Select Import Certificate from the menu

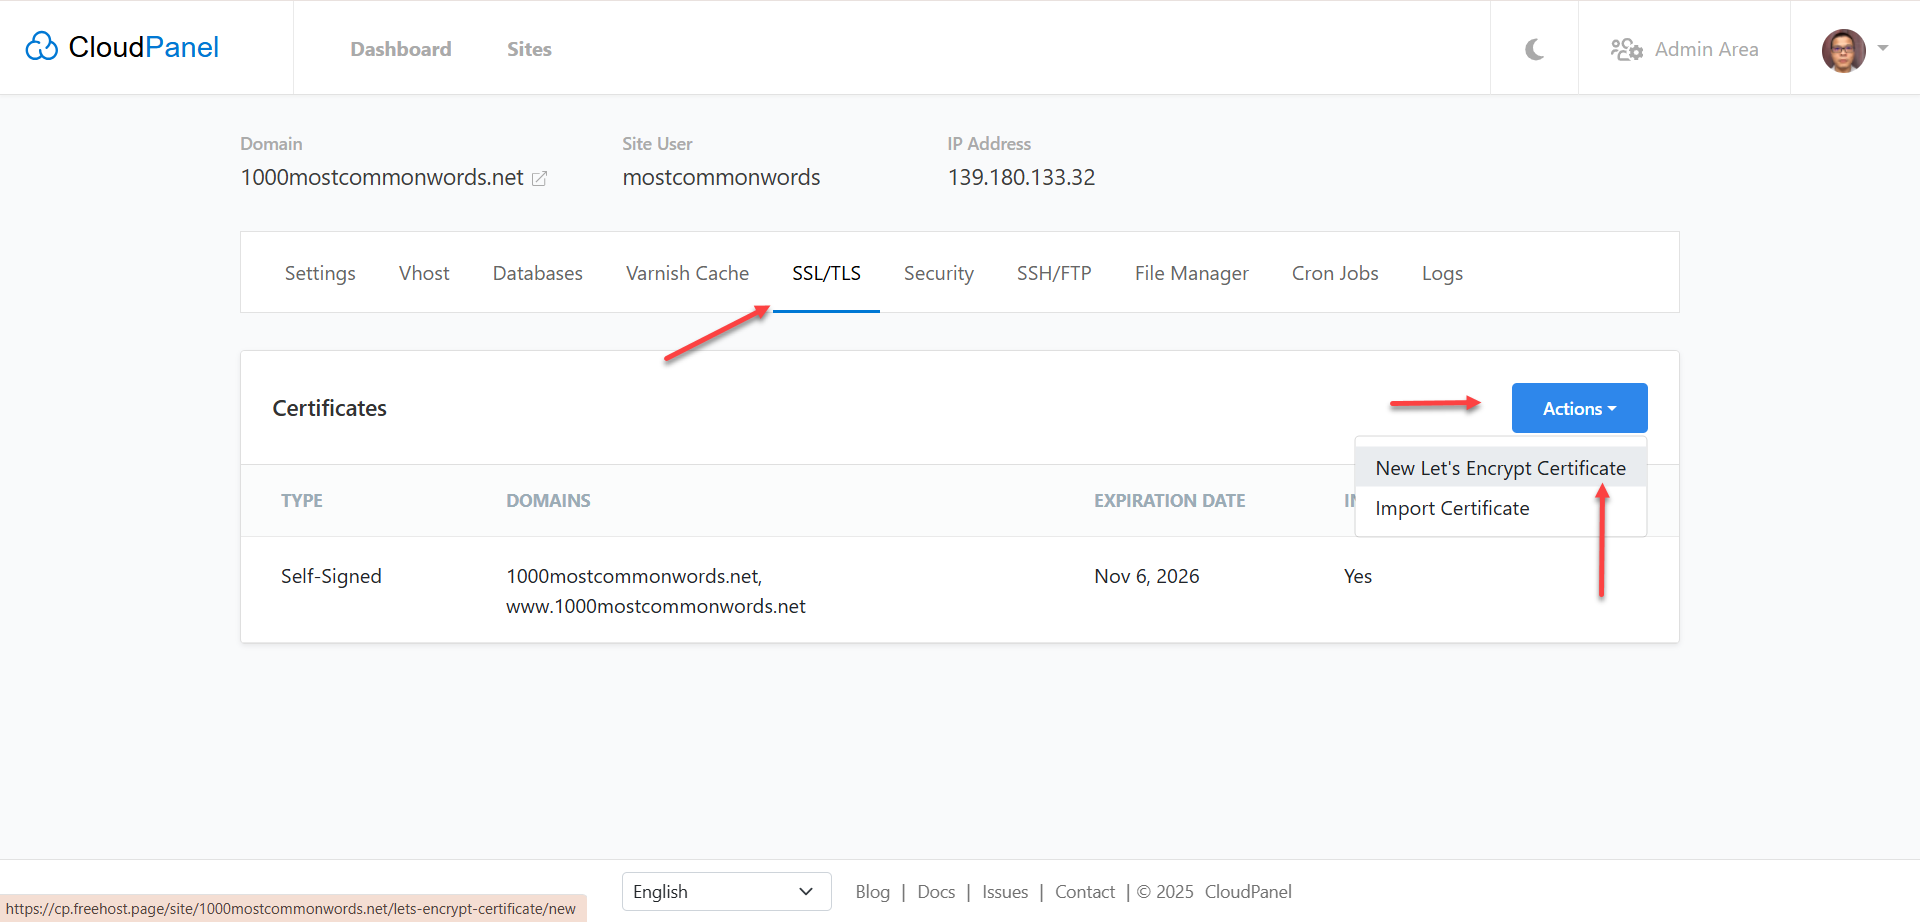[x=1452, y=508]
